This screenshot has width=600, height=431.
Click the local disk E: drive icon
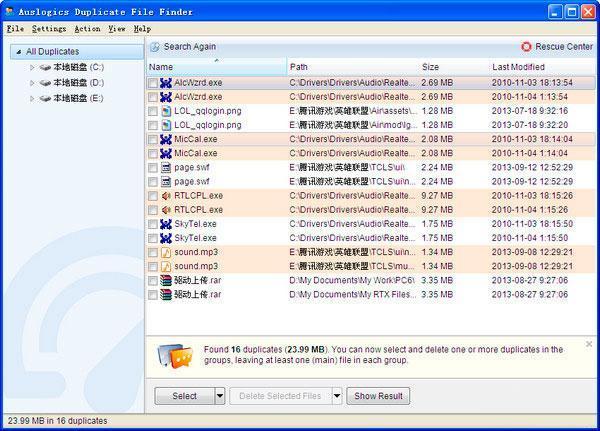point(45,98)
